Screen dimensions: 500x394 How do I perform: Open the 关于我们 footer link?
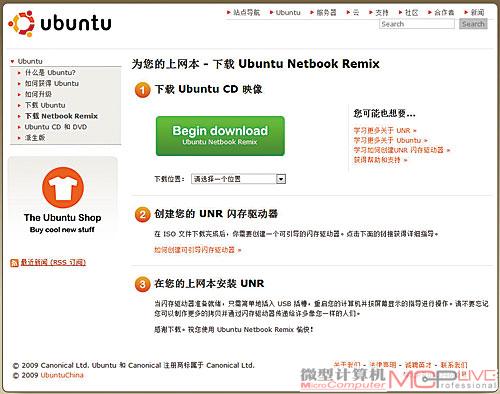point(347,365)
